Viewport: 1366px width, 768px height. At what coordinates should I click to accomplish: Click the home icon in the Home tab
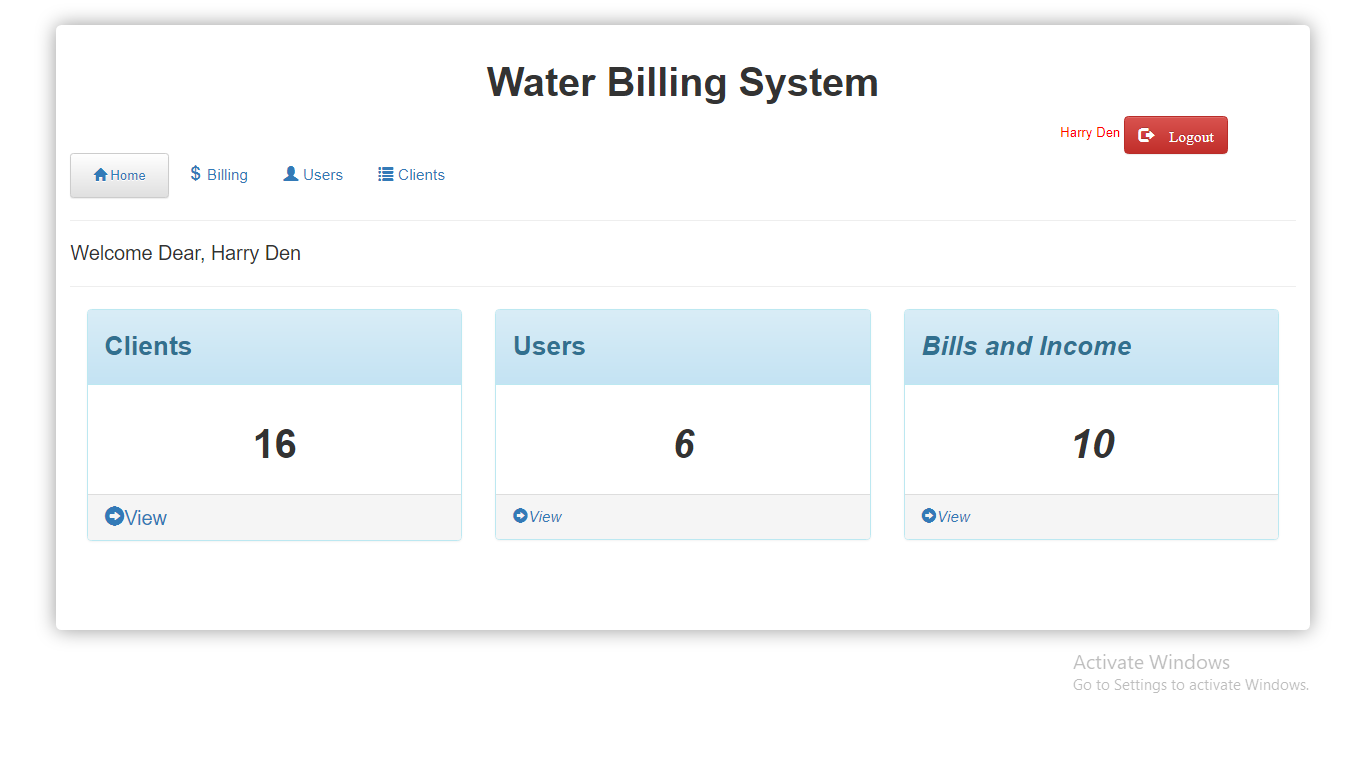click(99, 174)
